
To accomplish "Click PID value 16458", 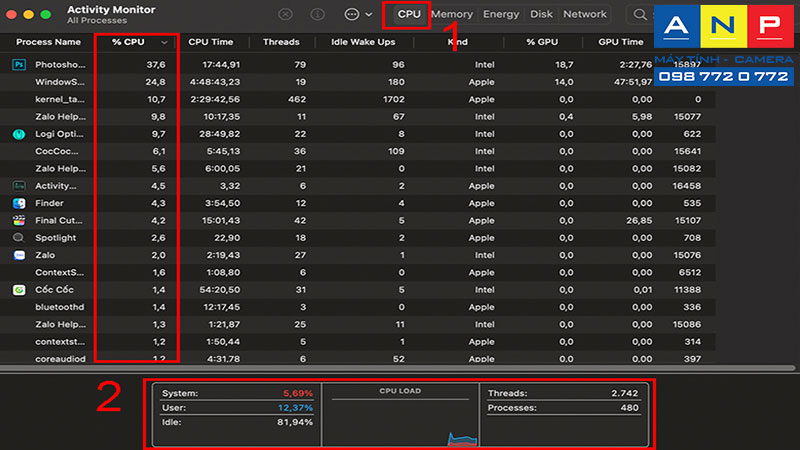I will tap(686, 186).
